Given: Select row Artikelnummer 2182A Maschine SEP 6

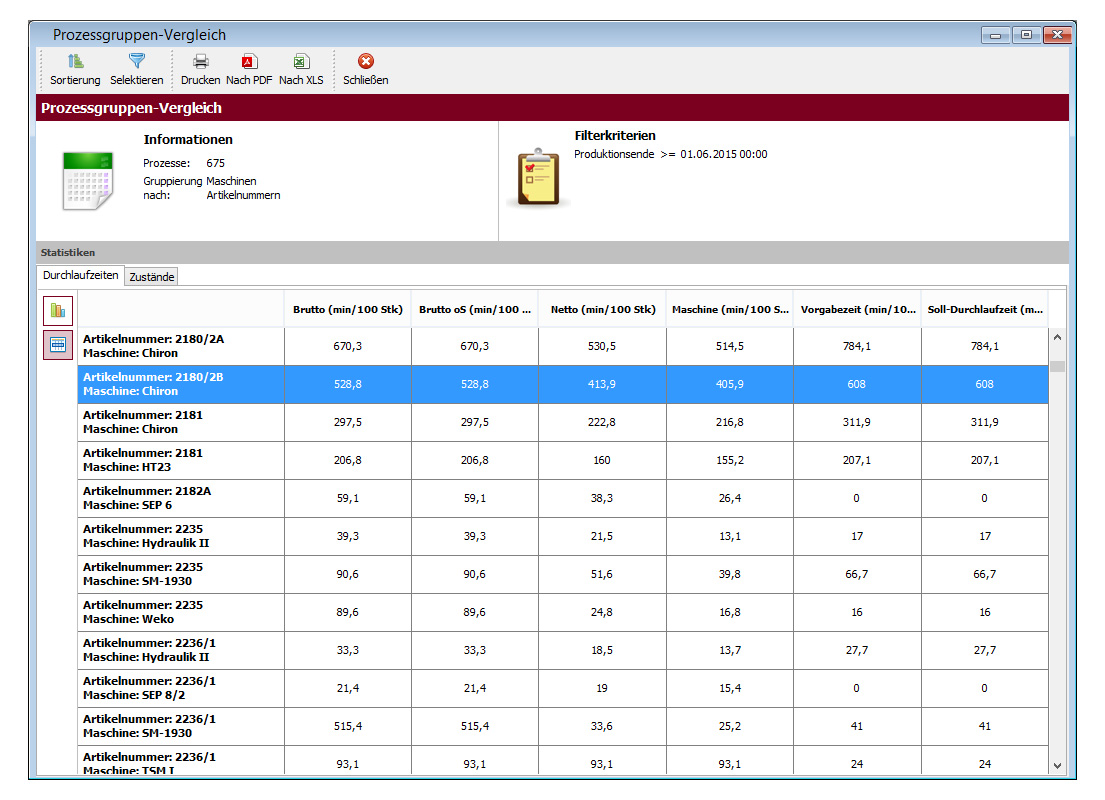Looking at the screenshot, I should tap(563, 498).
